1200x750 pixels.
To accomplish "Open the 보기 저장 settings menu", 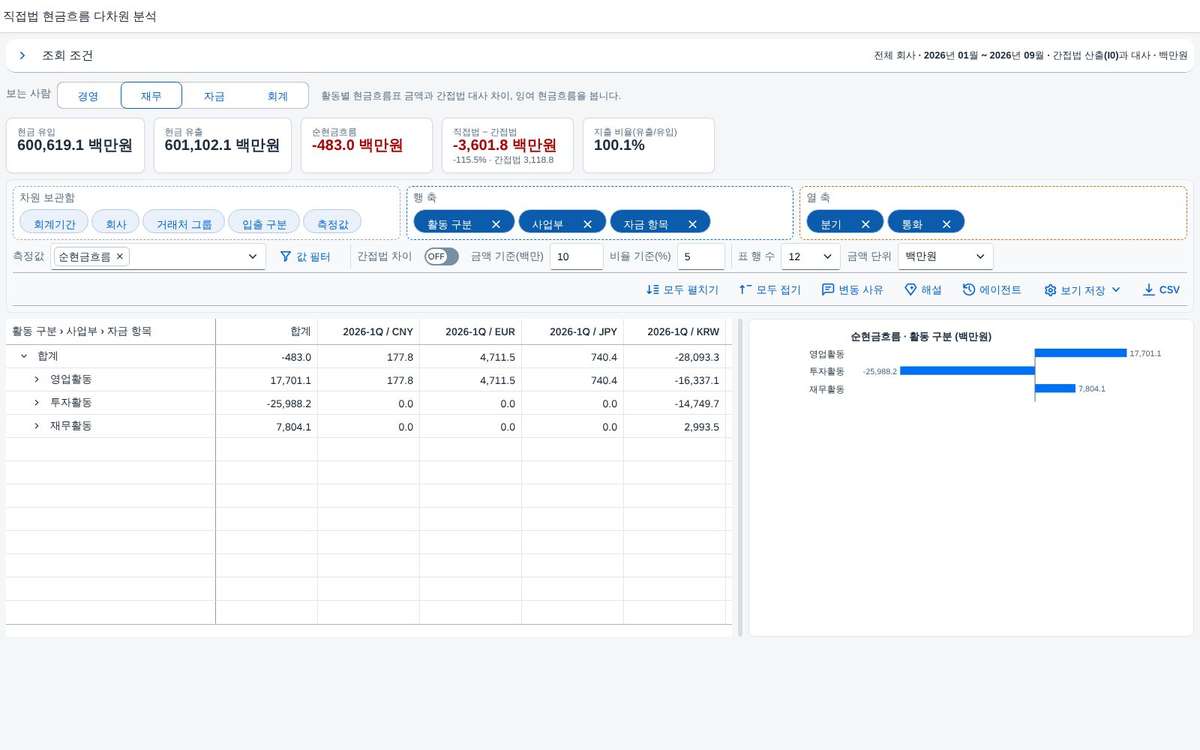I will (x=1082, y=290).
